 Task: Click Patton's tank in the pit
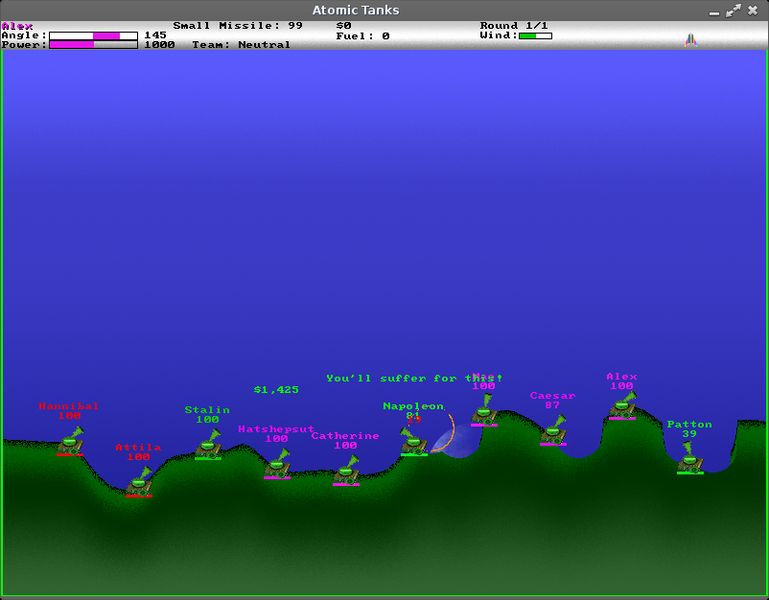click(690, 458)
